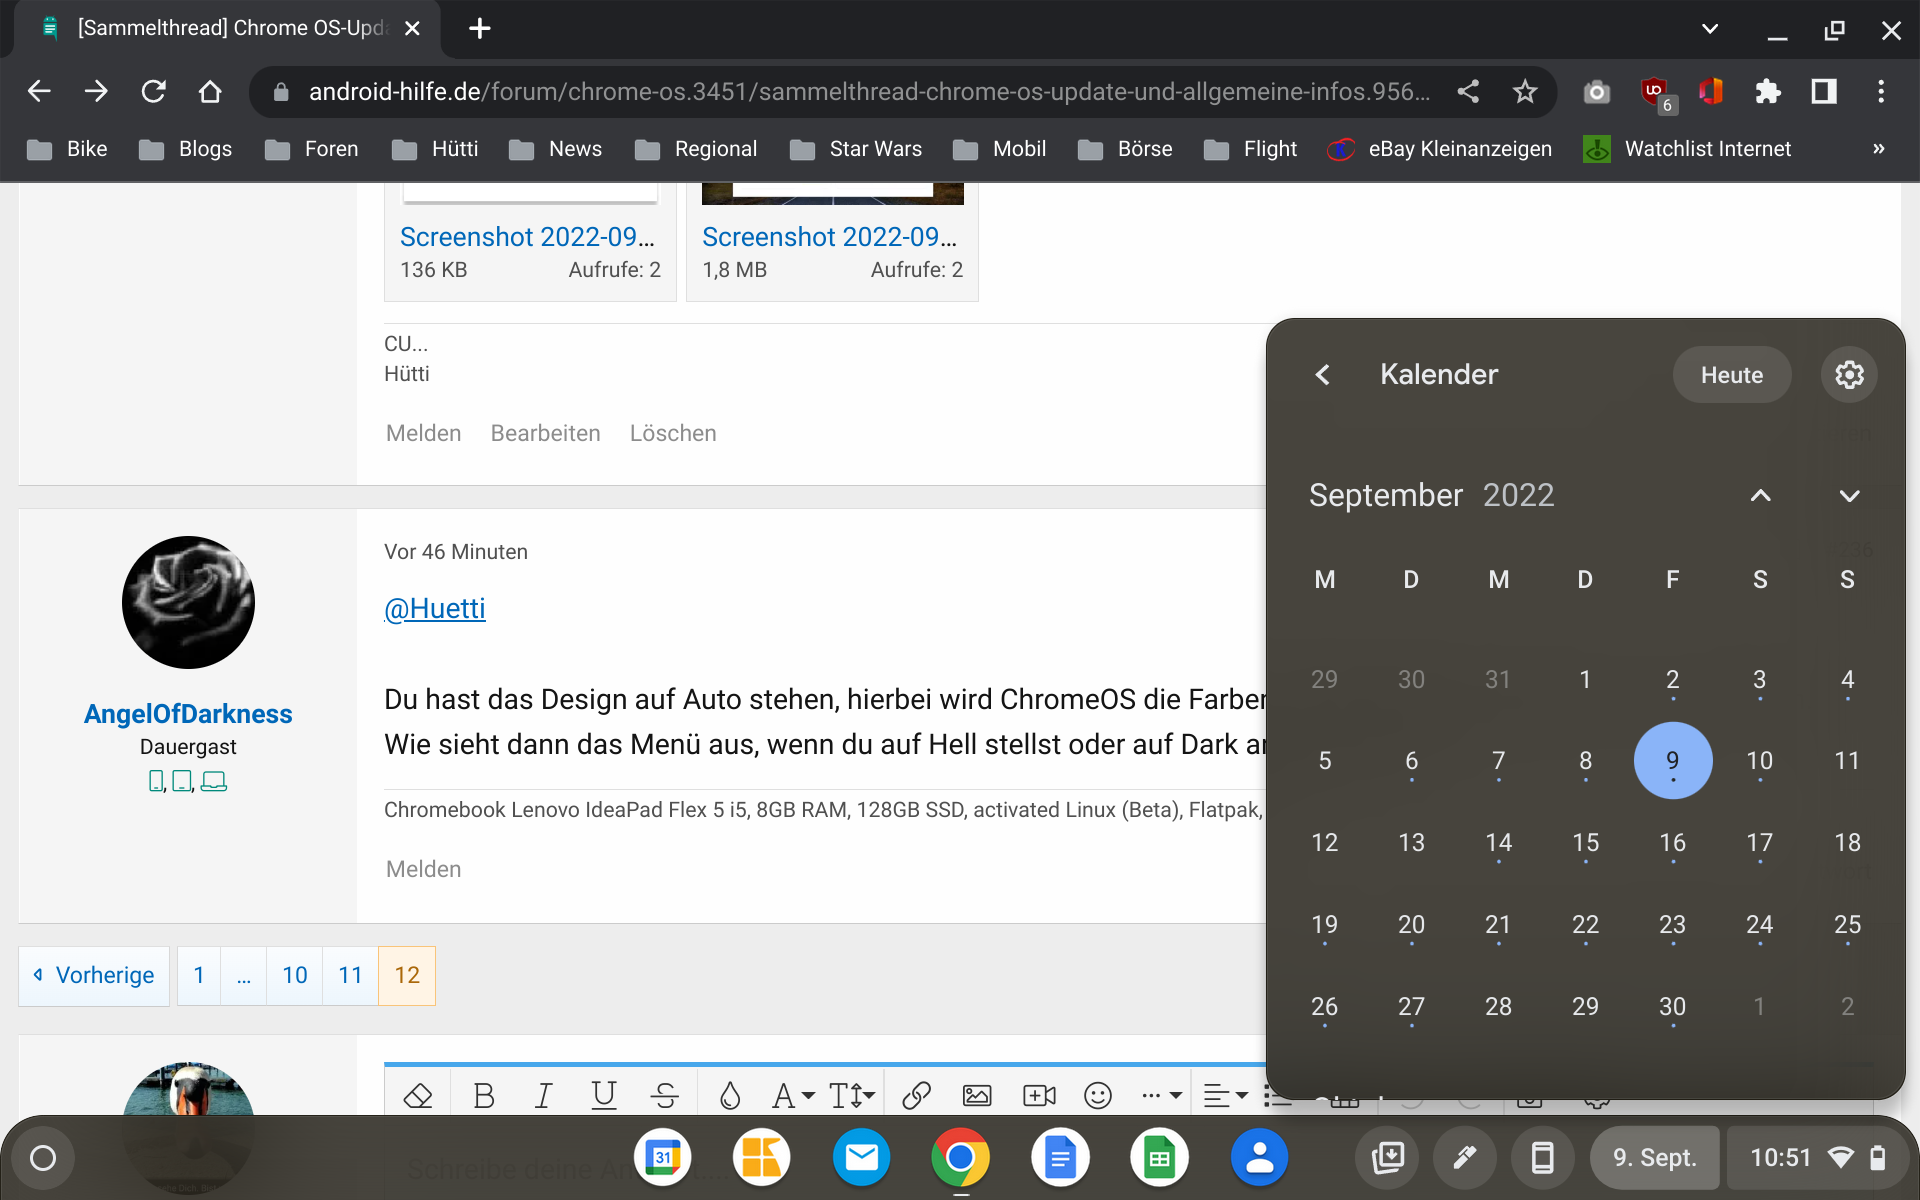Toggle underline formatting in editor
The image size is (1920, 1200).
click(x=603, y=1096)
